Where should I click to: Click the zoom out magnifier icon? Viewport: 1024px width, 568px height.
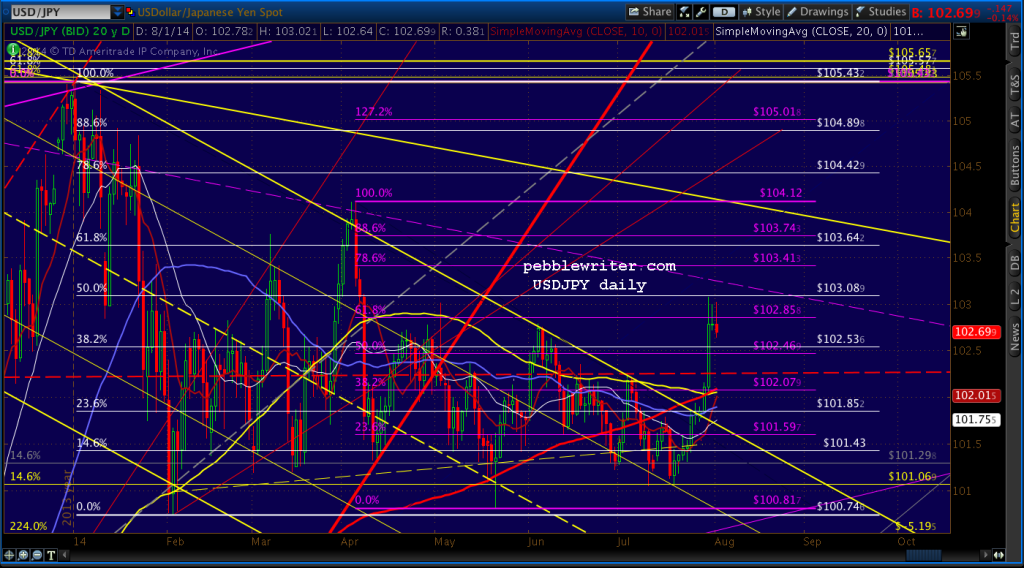coord(37,555)
